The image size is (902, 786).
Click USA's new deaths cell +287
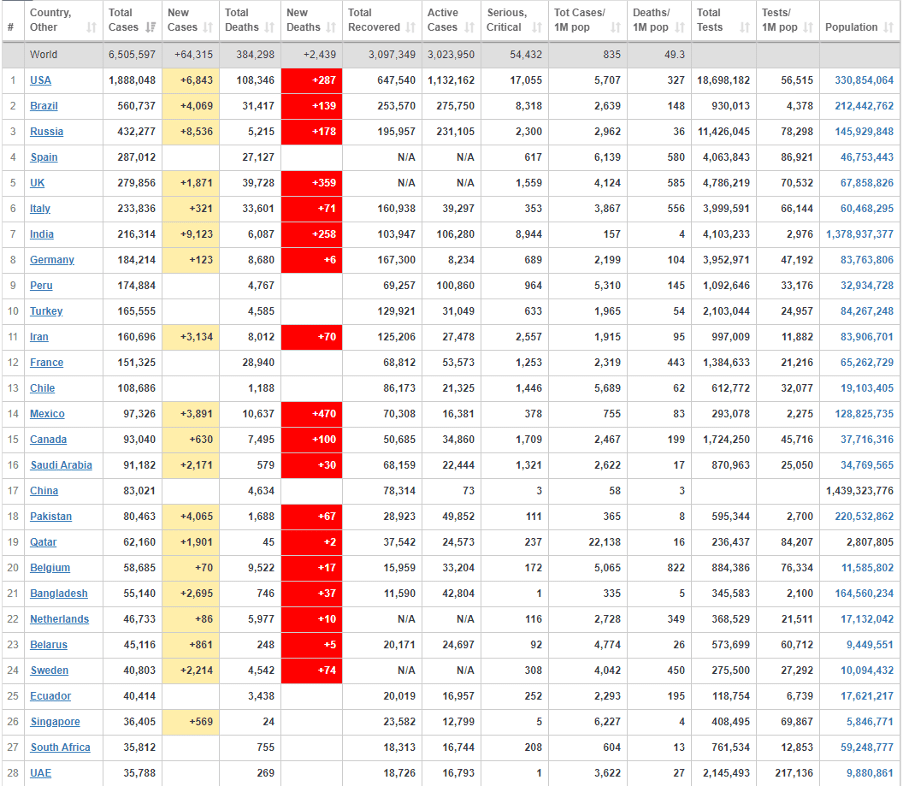pyautogui.click(x=311, y=81)
